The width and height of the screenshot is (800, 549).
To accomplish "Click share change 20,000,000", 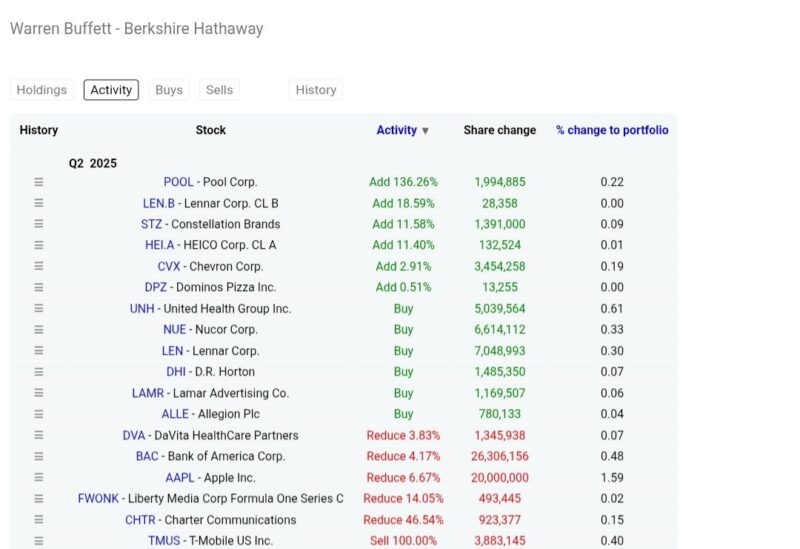I will click(499, 478).
